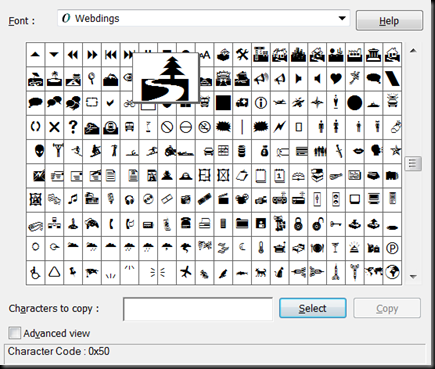
Task: Focus the Characters to copy field
Action: point(198,309)
